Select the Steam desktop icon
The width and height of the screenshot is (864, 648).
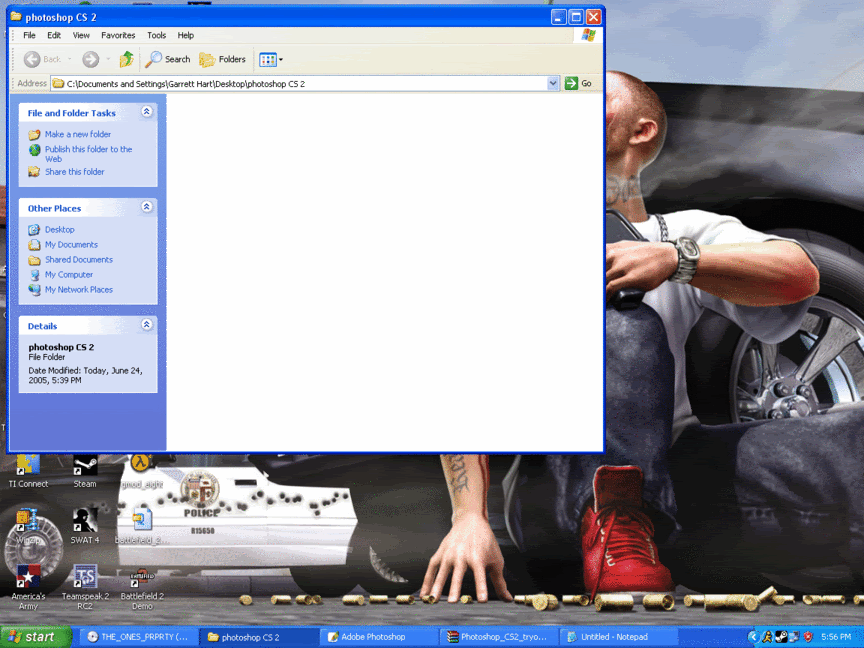[85, 472]
